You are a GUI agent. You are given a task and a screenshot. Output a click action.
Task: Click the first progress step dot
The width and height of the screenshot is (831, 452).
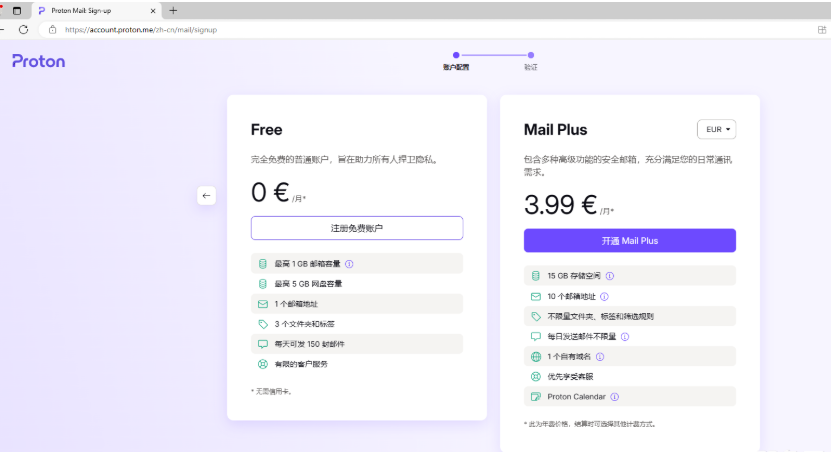point(456,55)
